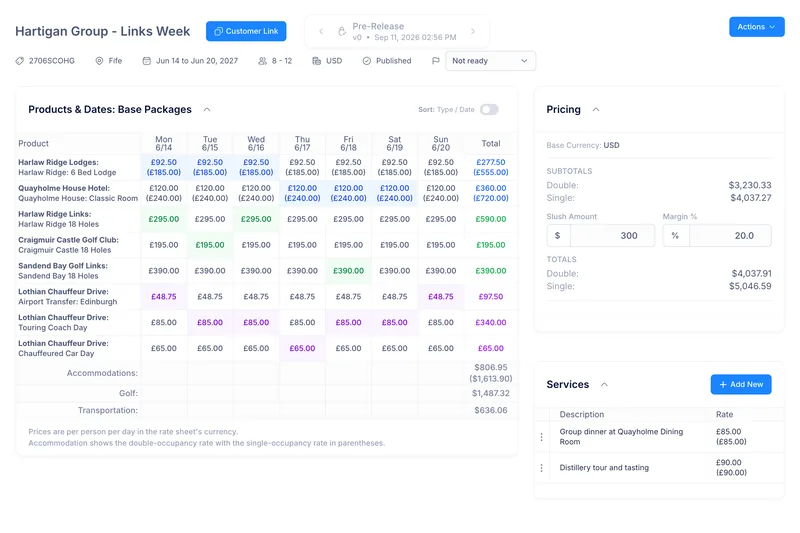This screenshot has width=800, height=533.
Task: Click the Sandend Bay Golf Links product name
Action: pyautogui.click(x=63, y=266)
